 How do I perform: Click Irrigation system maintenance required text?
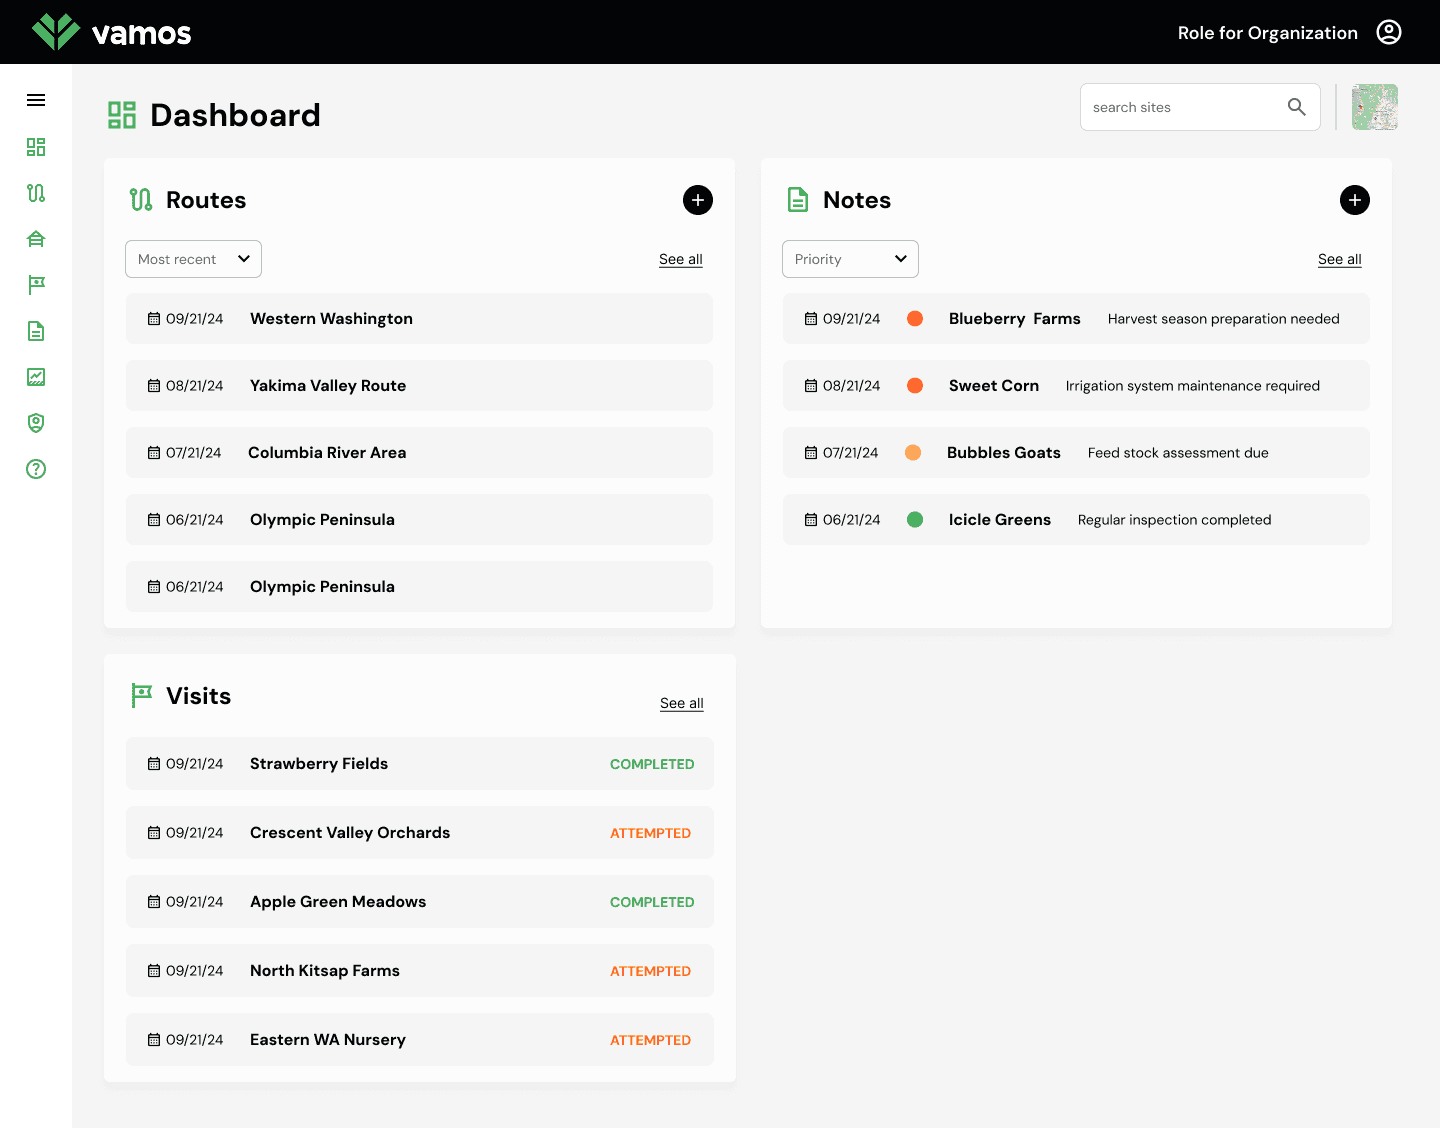coord(1193,386)
